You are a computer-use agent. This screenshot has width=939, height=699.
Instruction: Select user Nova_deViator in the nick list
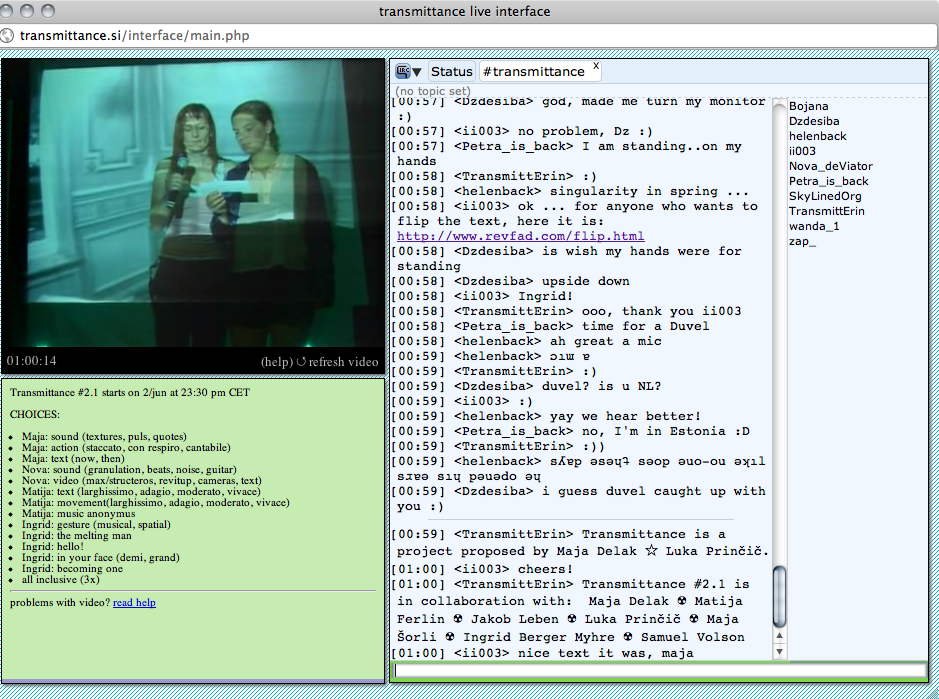pos(831,166)
